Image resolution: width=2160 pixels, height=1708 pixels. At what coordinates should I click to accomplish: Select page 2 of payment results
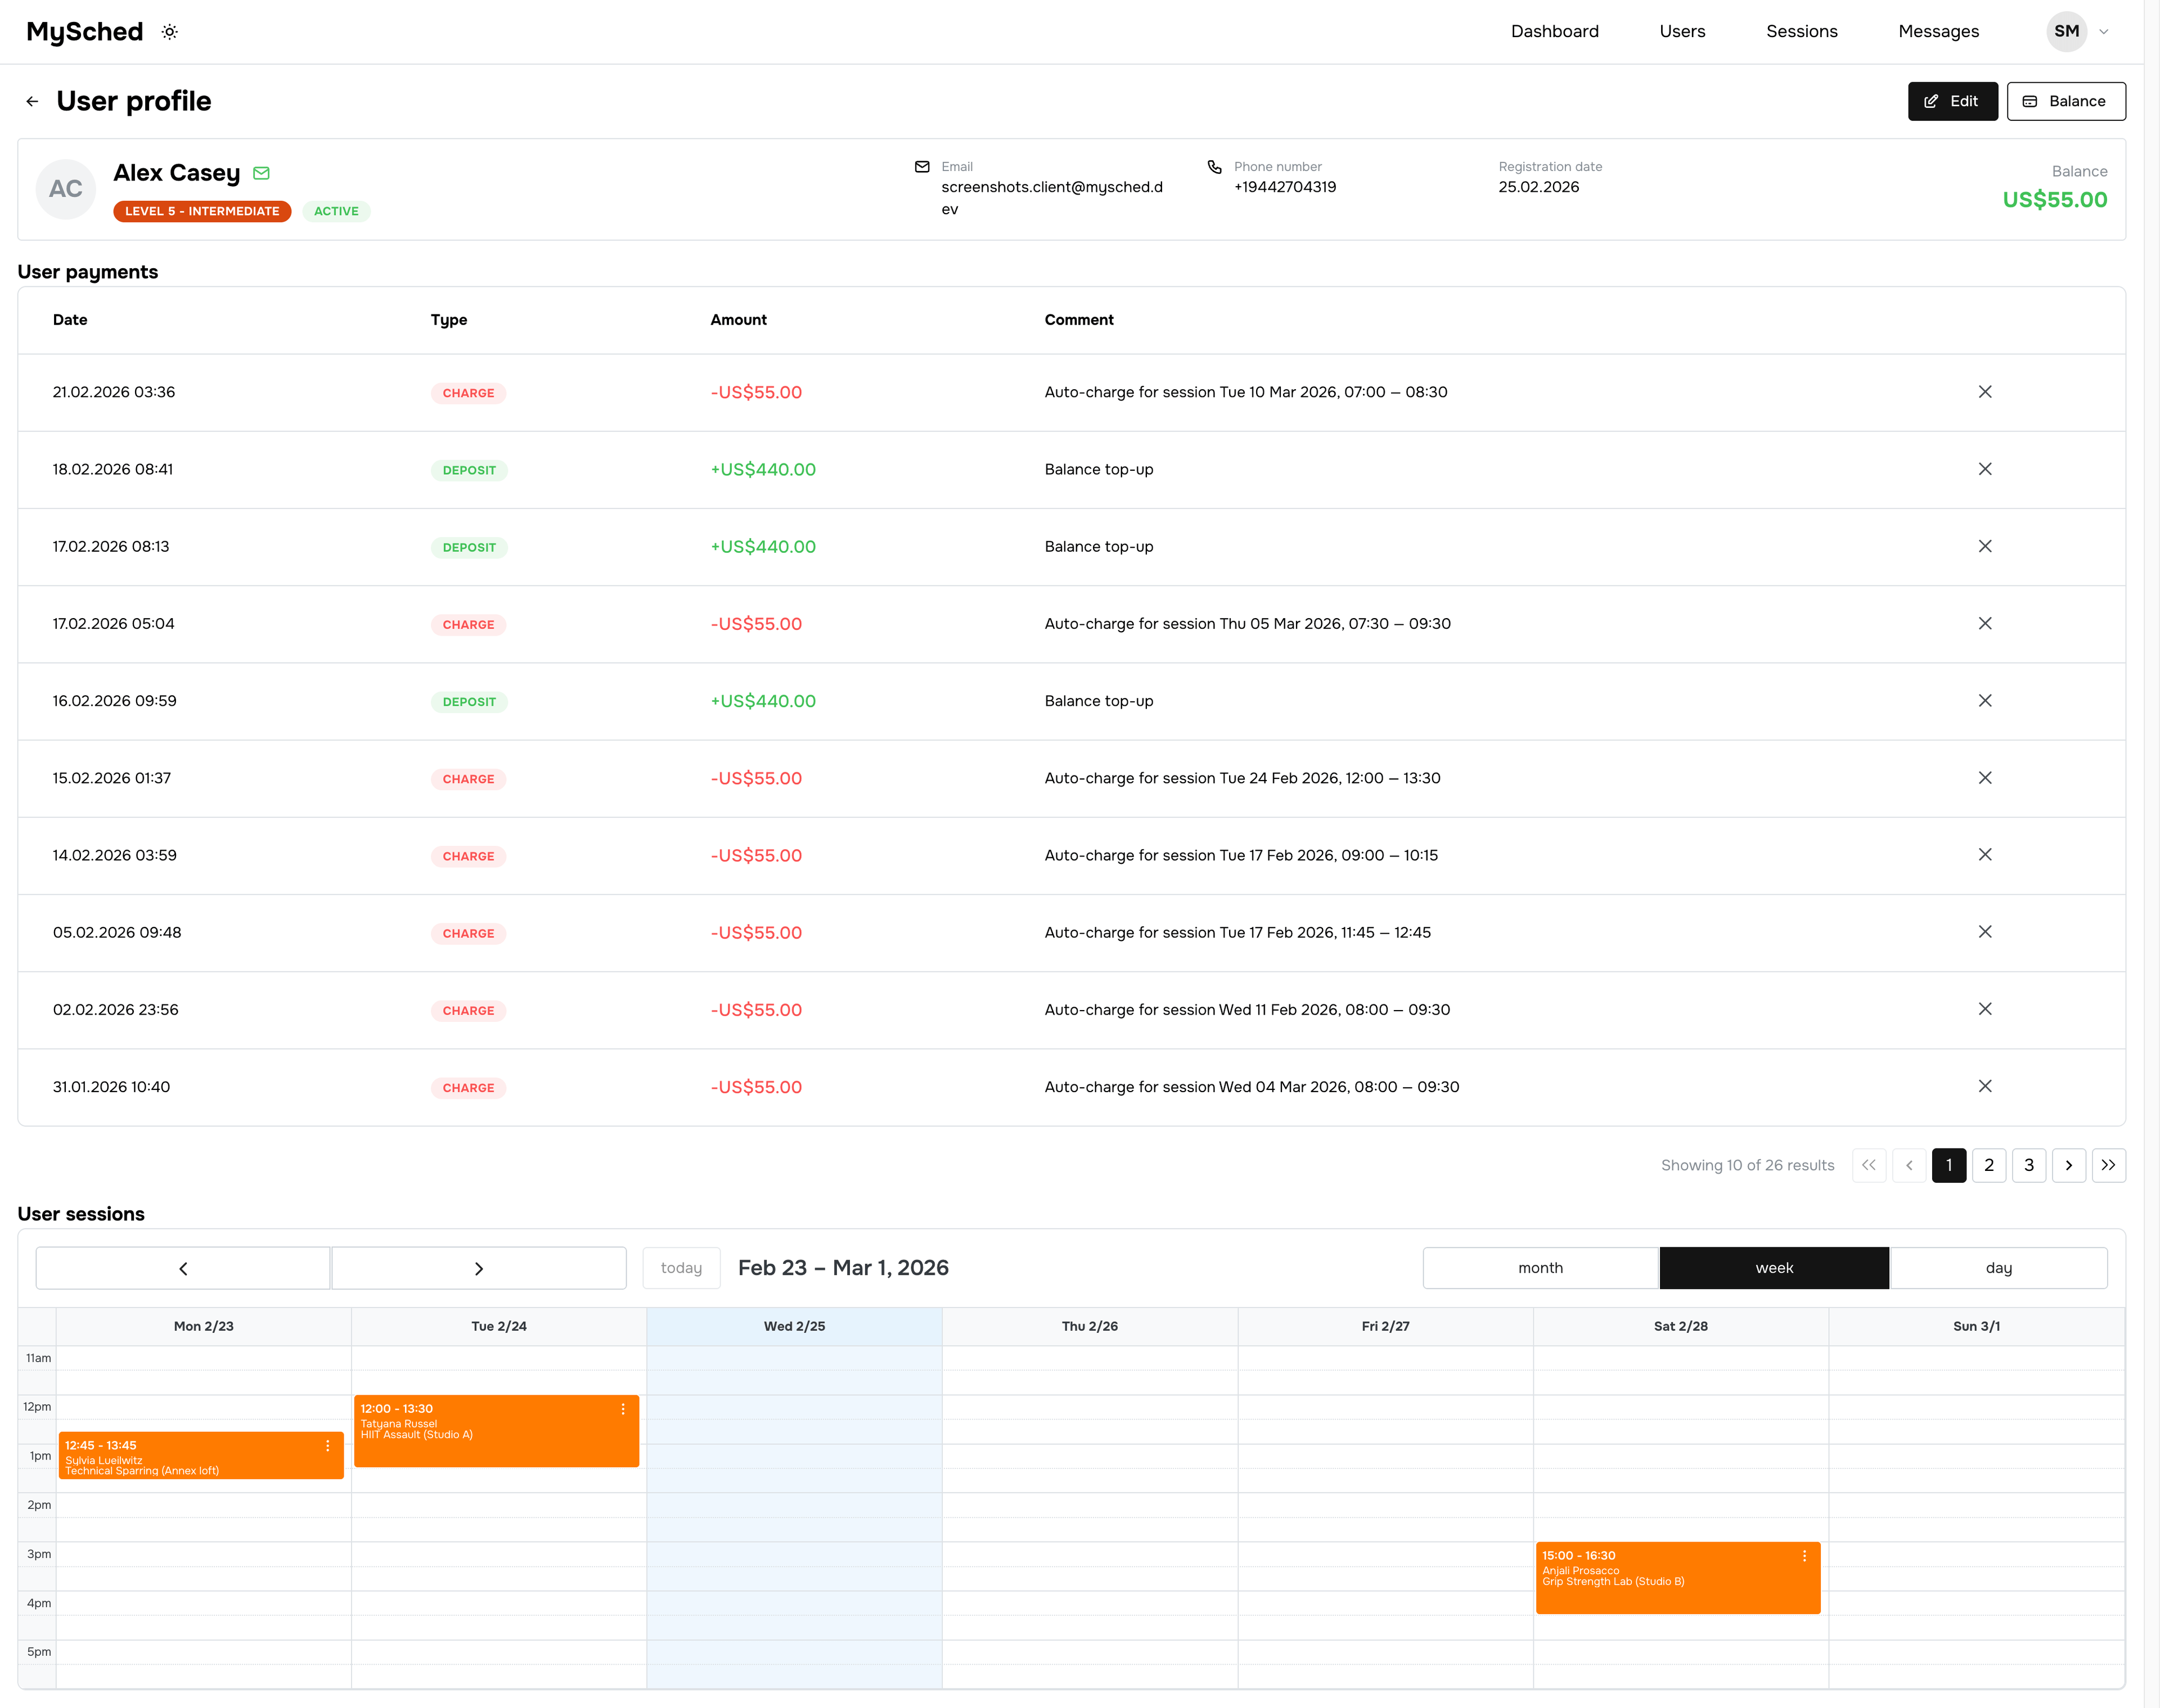(1989, 1165)
